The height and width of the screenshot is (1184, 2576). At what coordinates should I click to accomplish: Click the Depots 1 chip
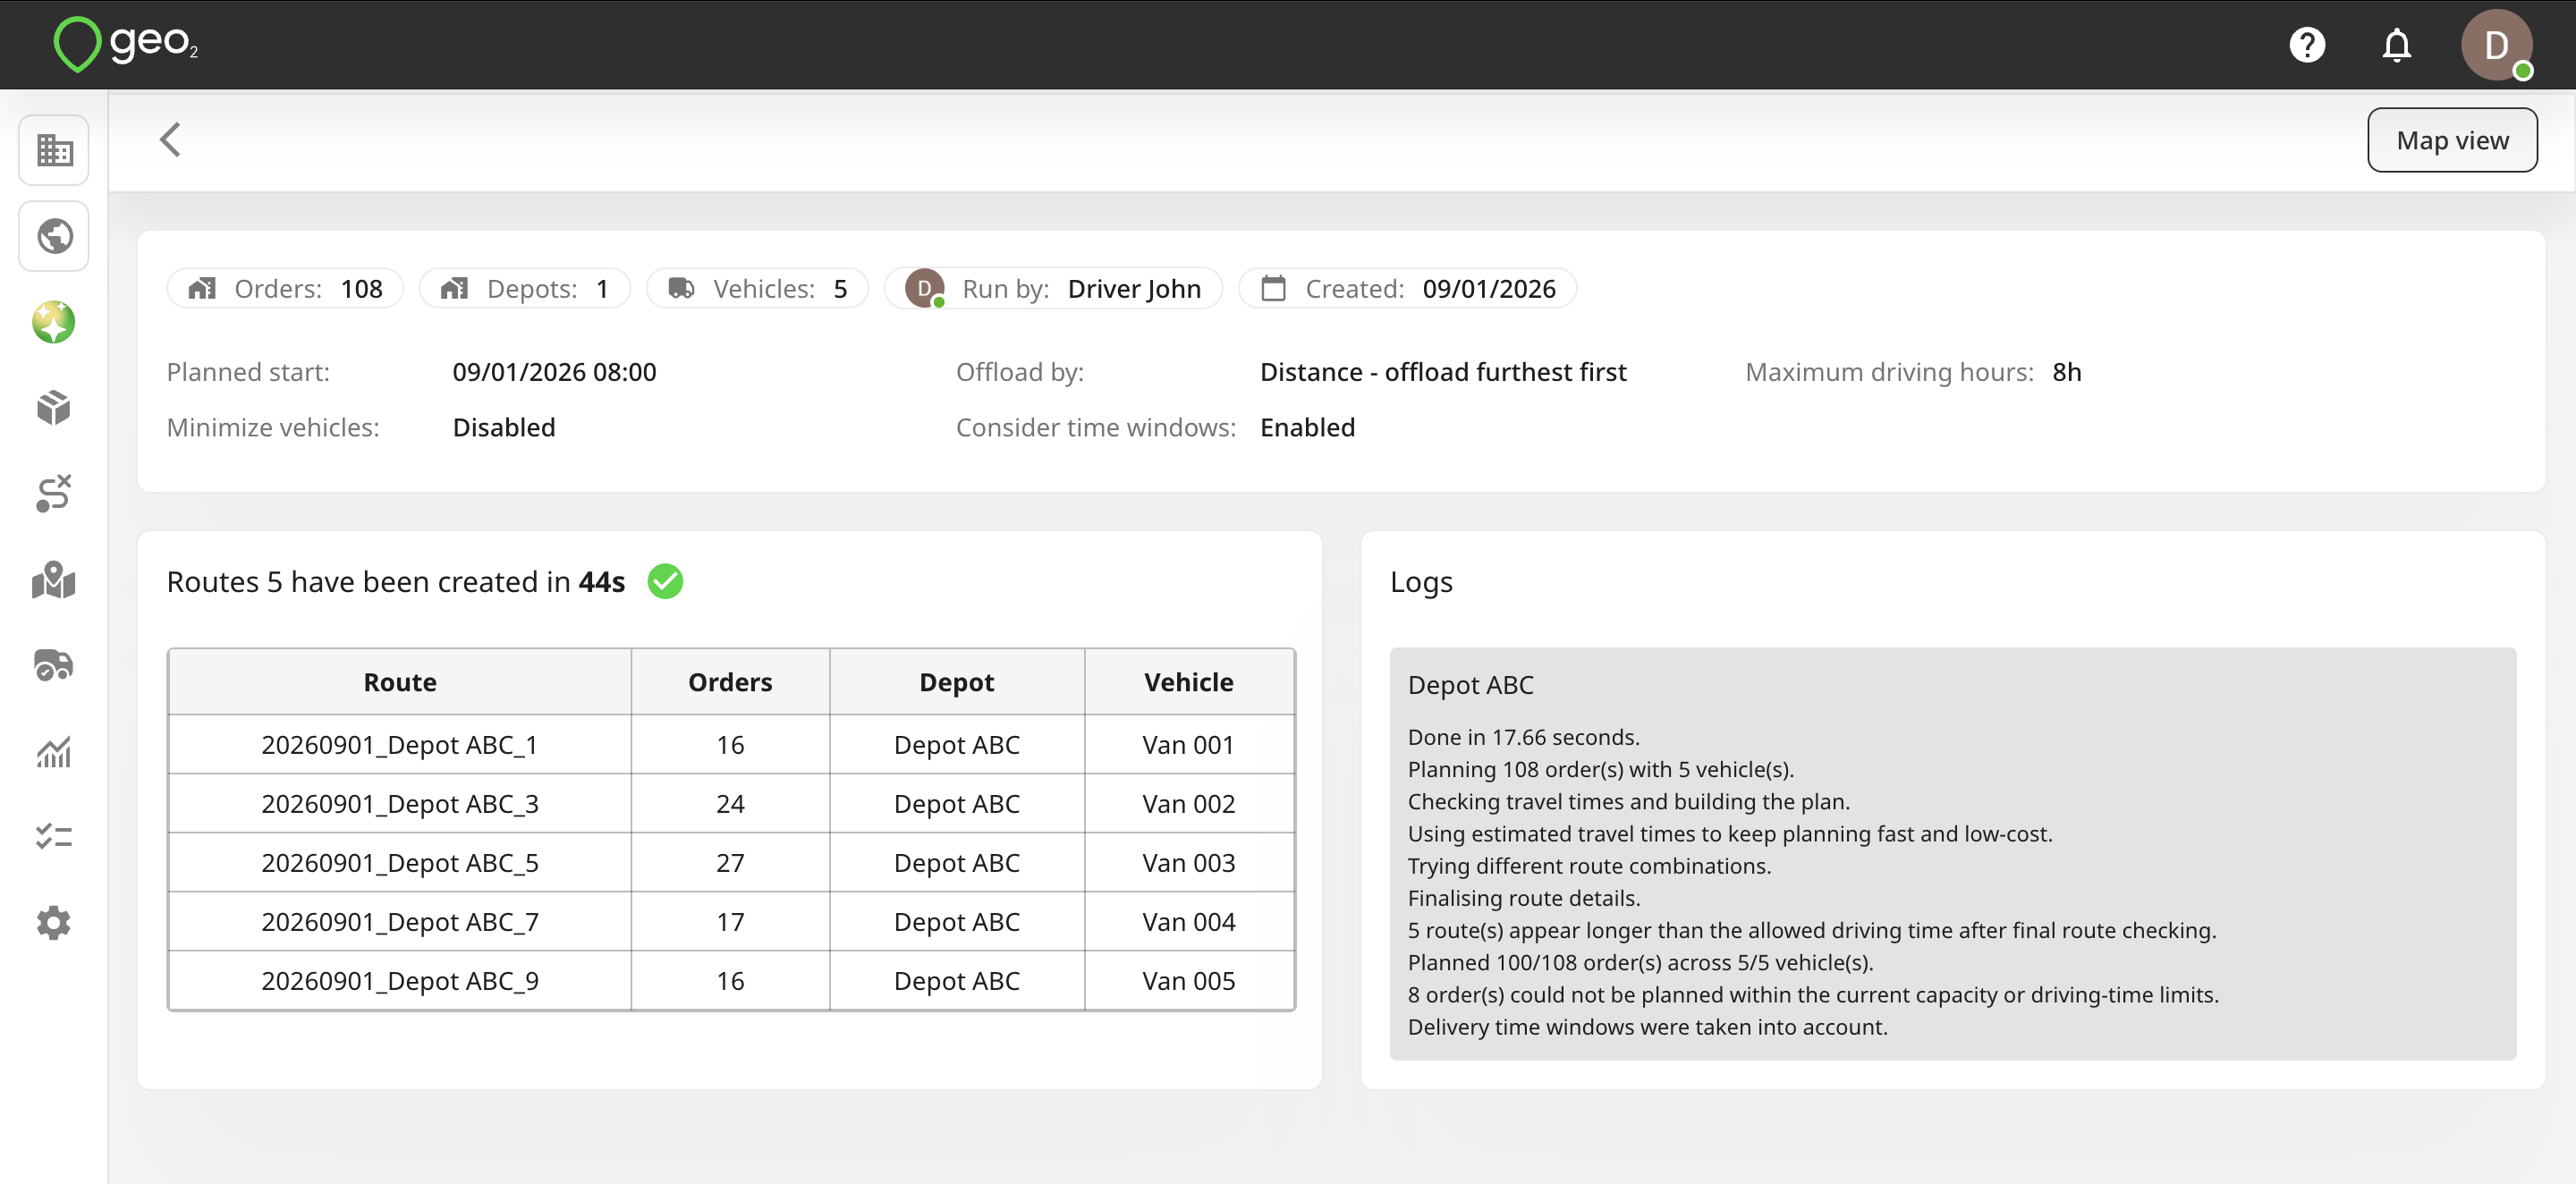tap(524, 289)
